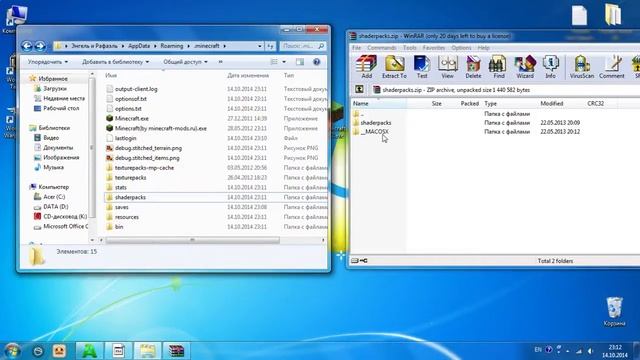Expand view options arrow in Explorer
The width and height of the screenshot is (640, 360).
[x=284, y=62]
